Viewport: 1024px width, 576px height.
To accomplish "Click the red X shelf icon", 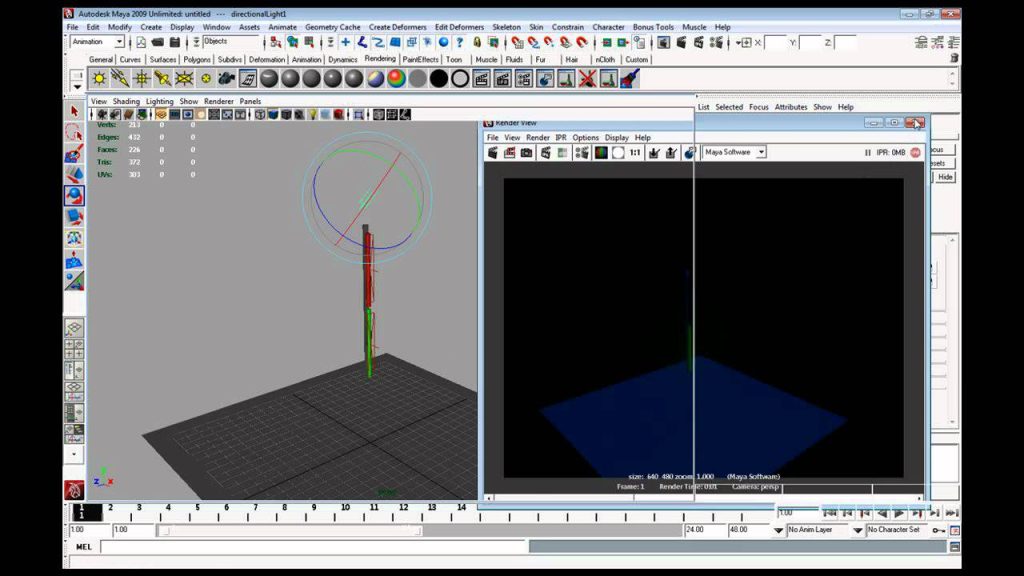I will tap(587, 79).
